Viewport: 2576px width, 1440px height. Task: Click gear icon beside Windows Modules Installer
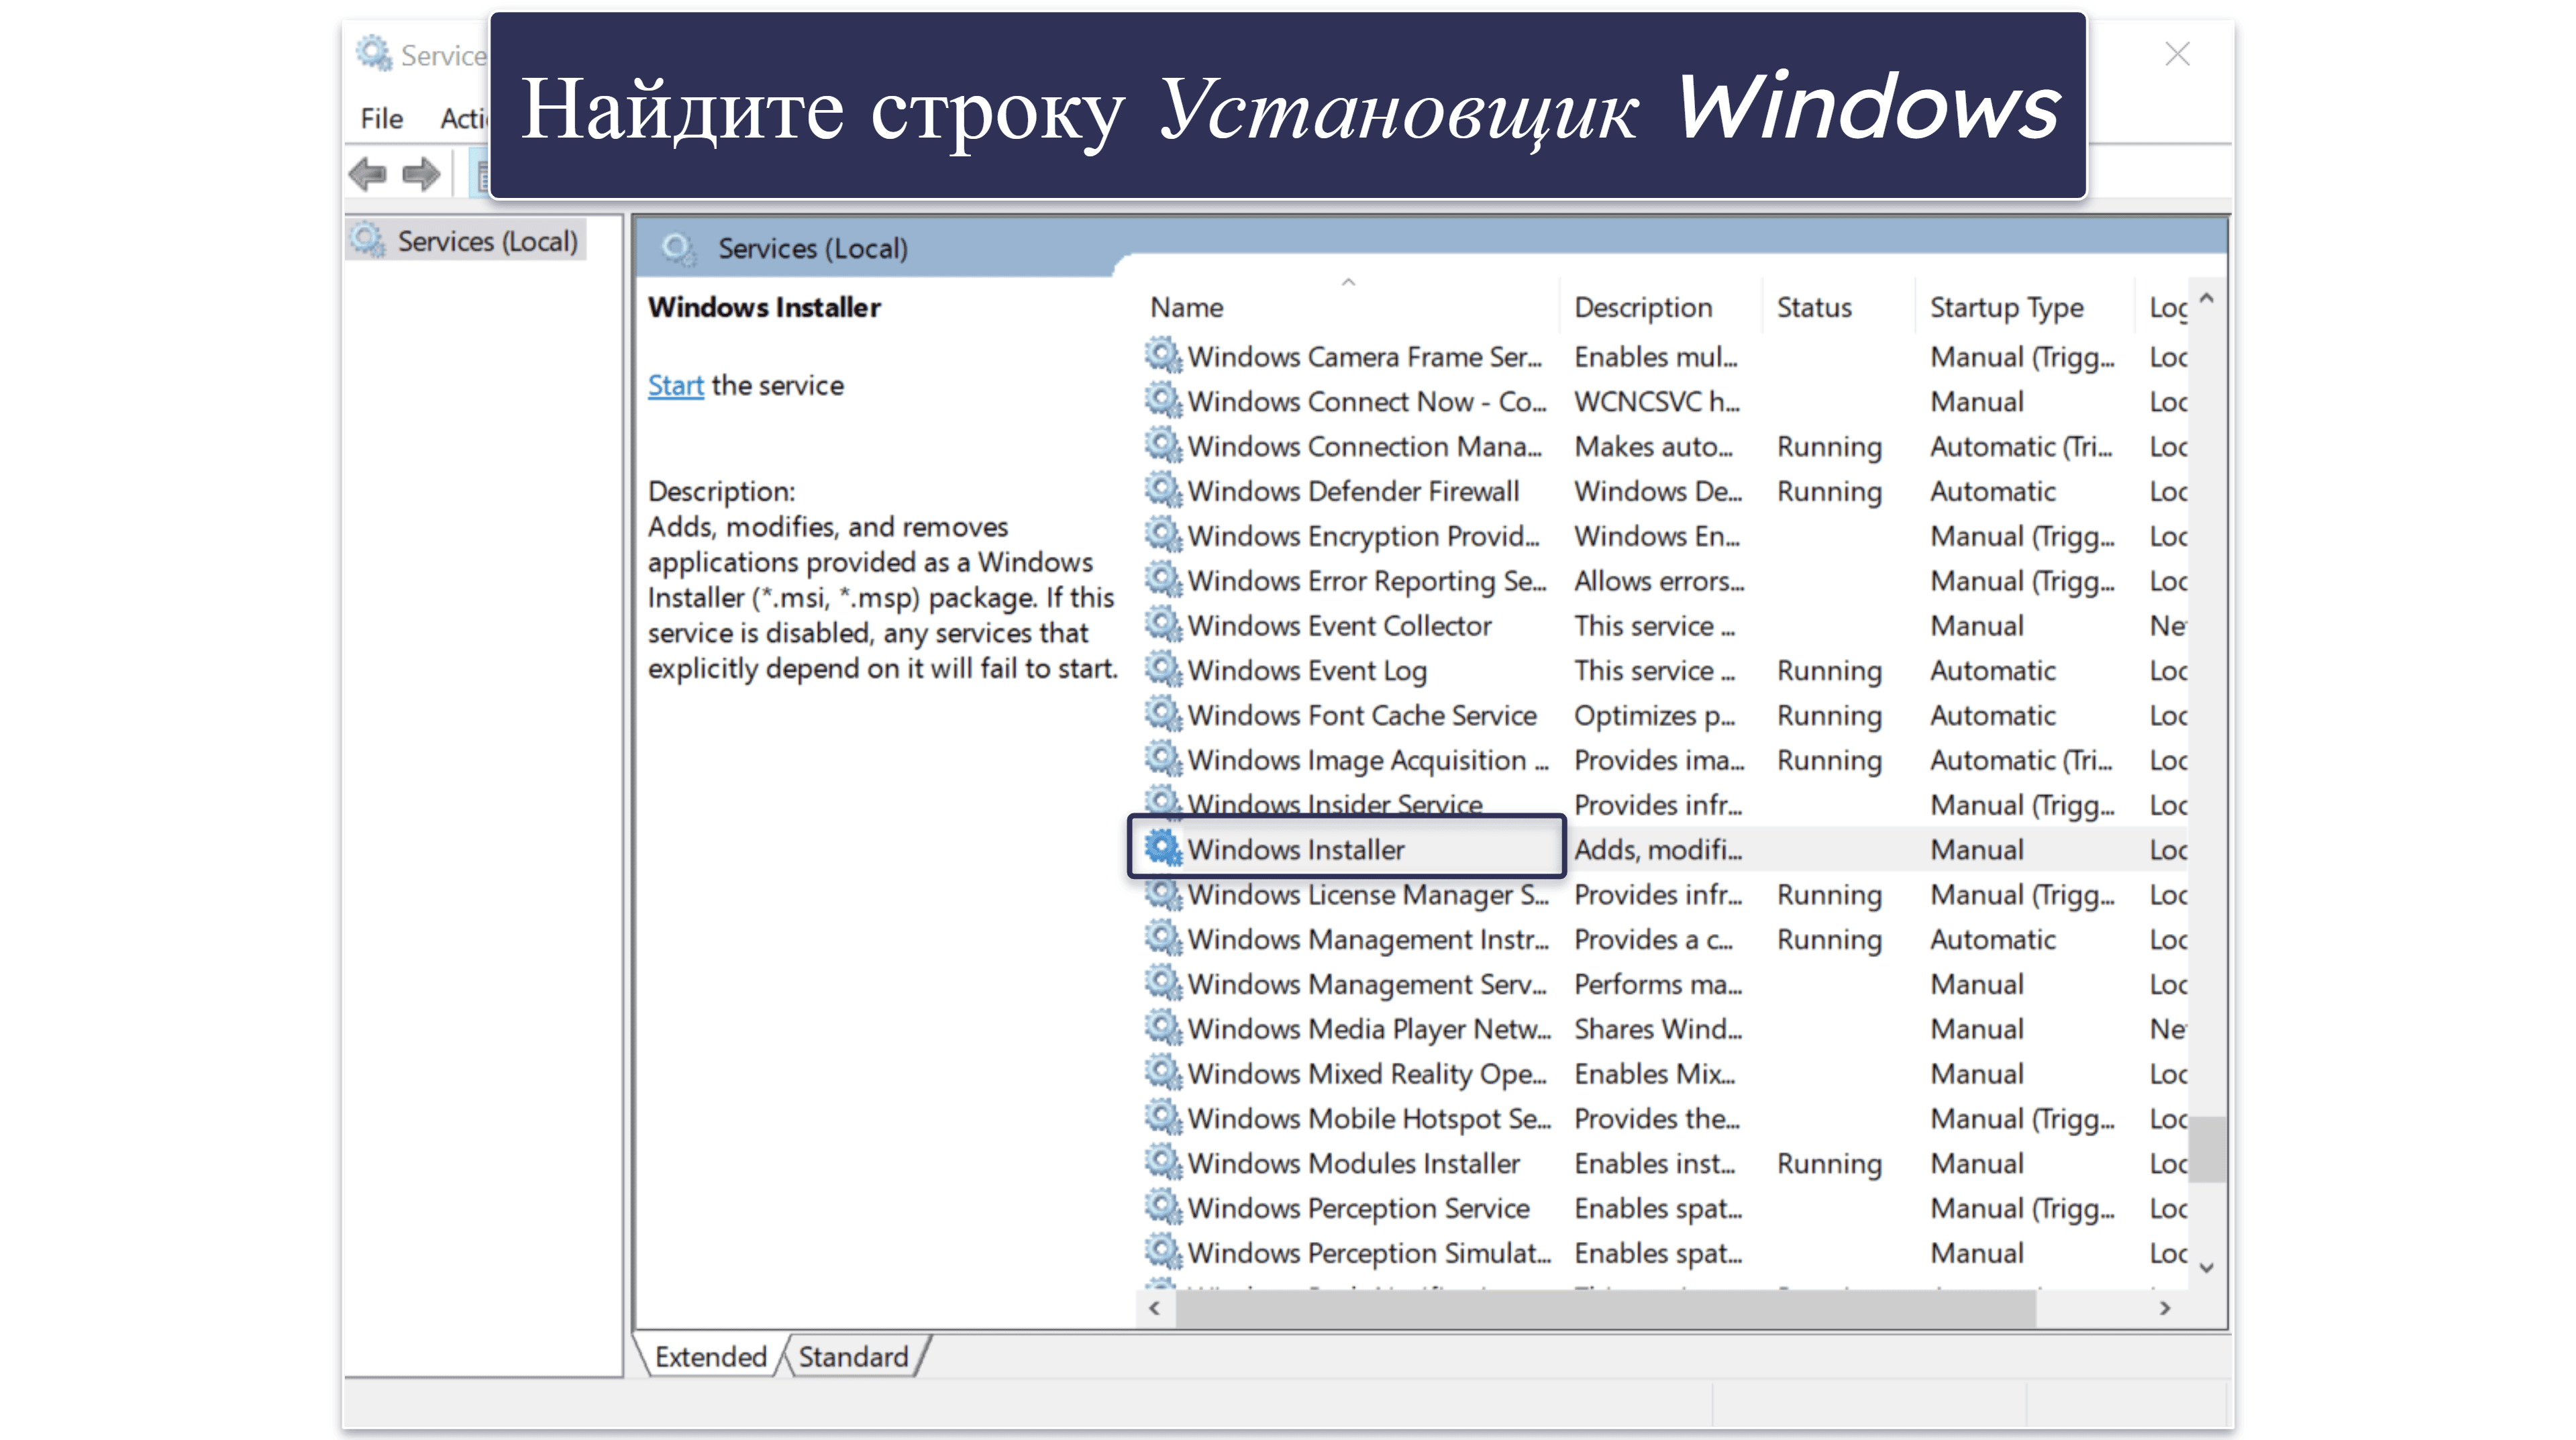click(x=1162, y=1162)
